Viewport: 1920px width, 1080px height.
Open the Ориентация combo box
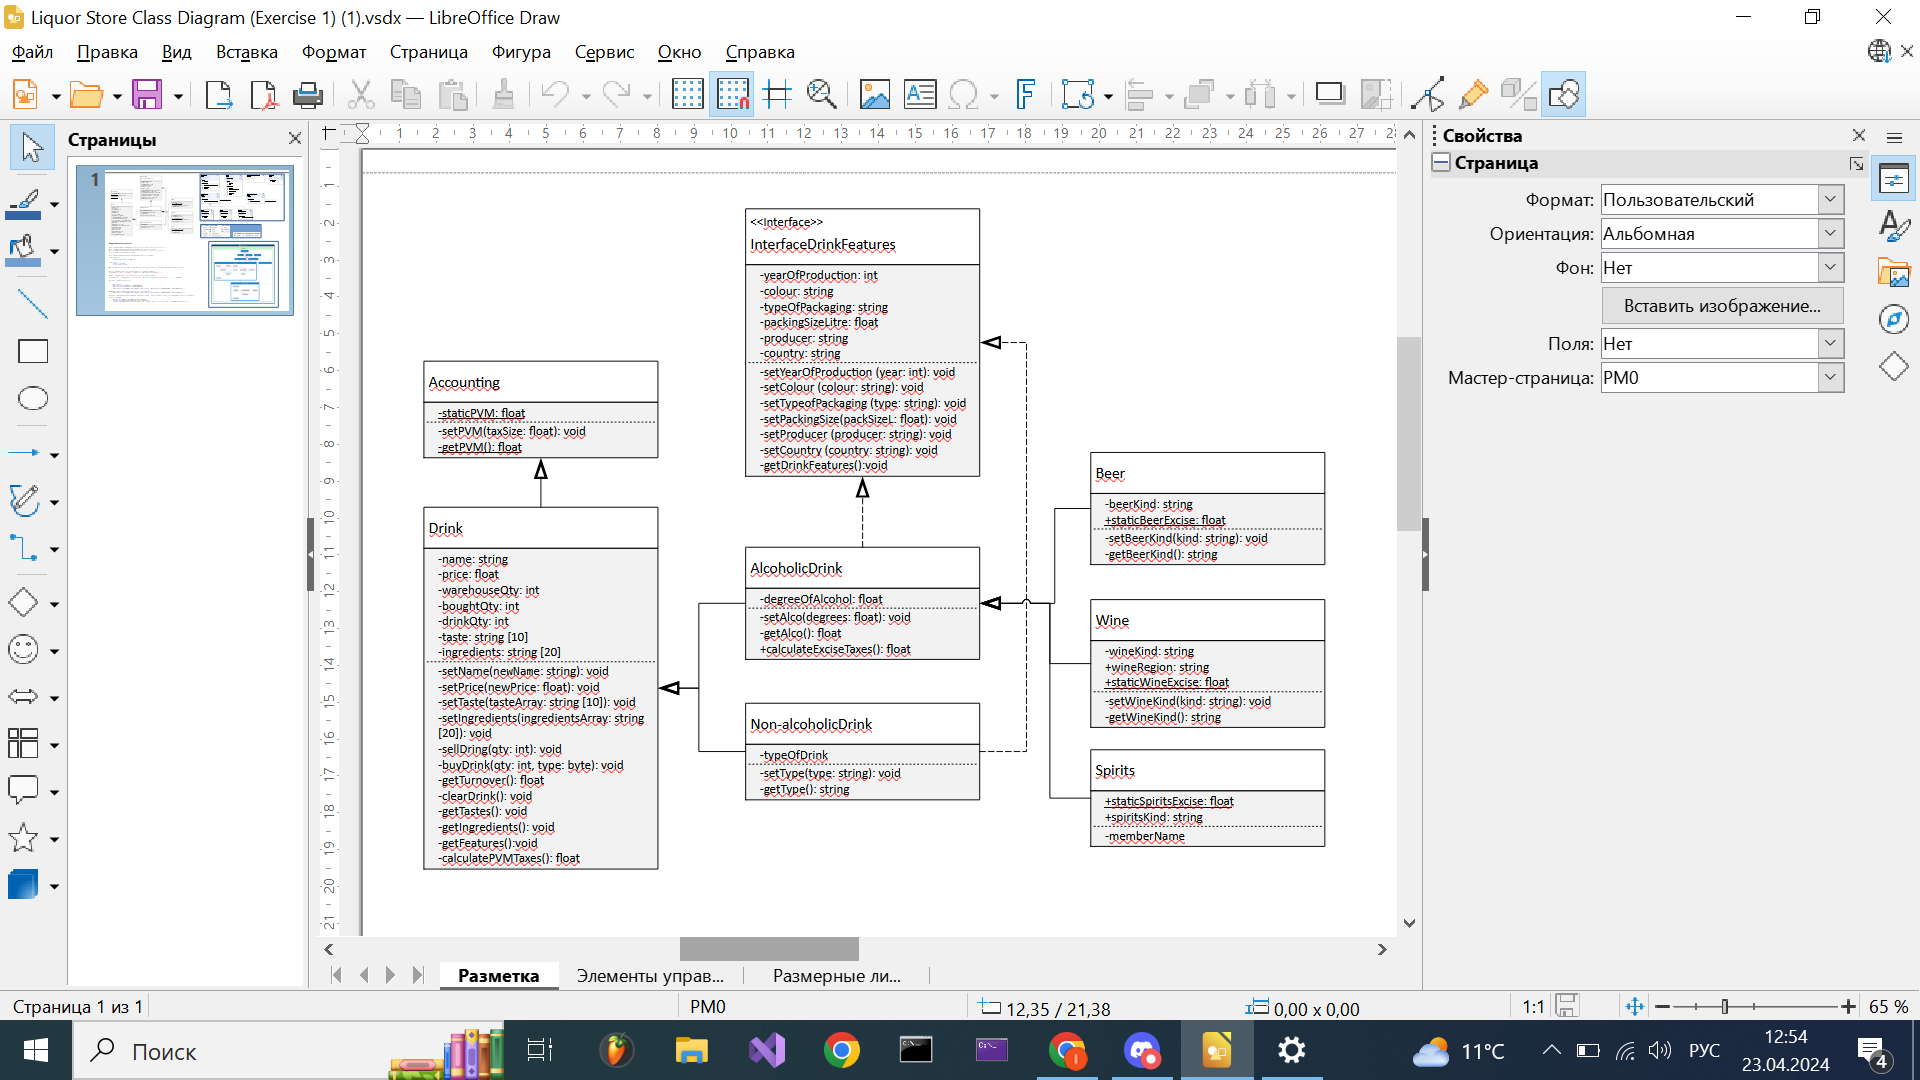tap(1722, 233)
